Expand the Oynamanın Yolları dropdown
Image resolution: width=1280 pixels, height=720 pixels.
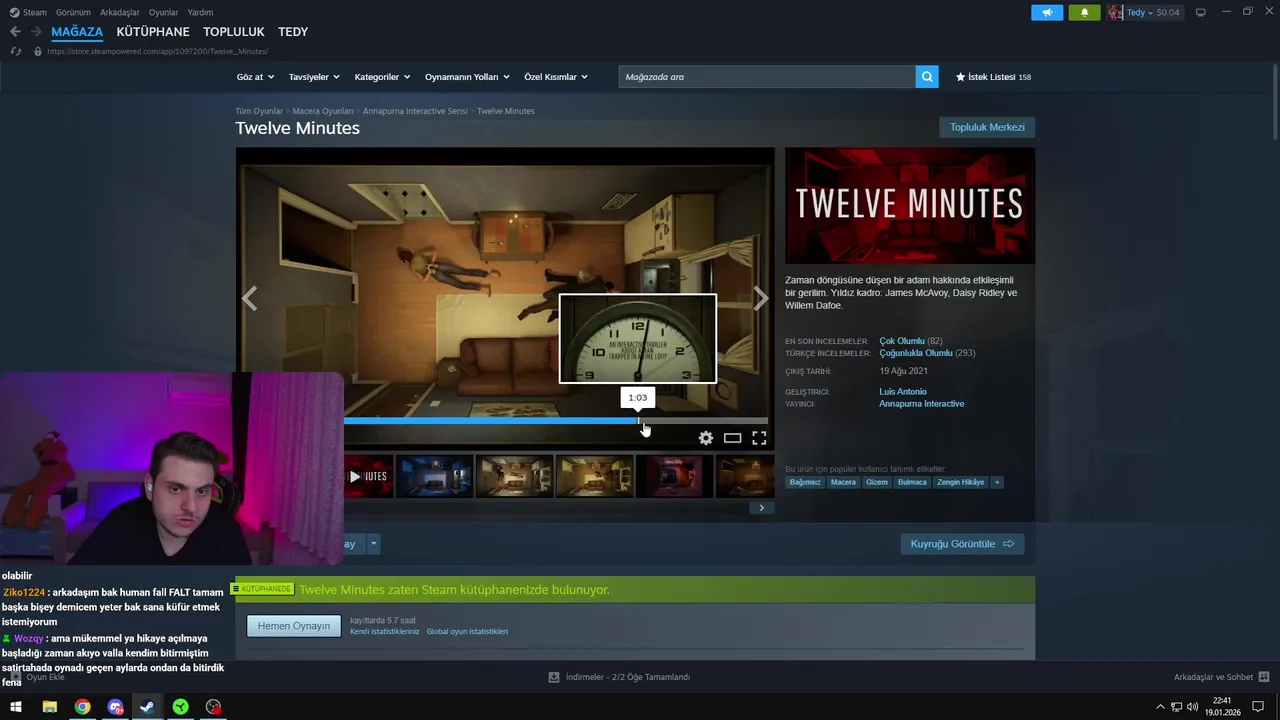[467, 77]
